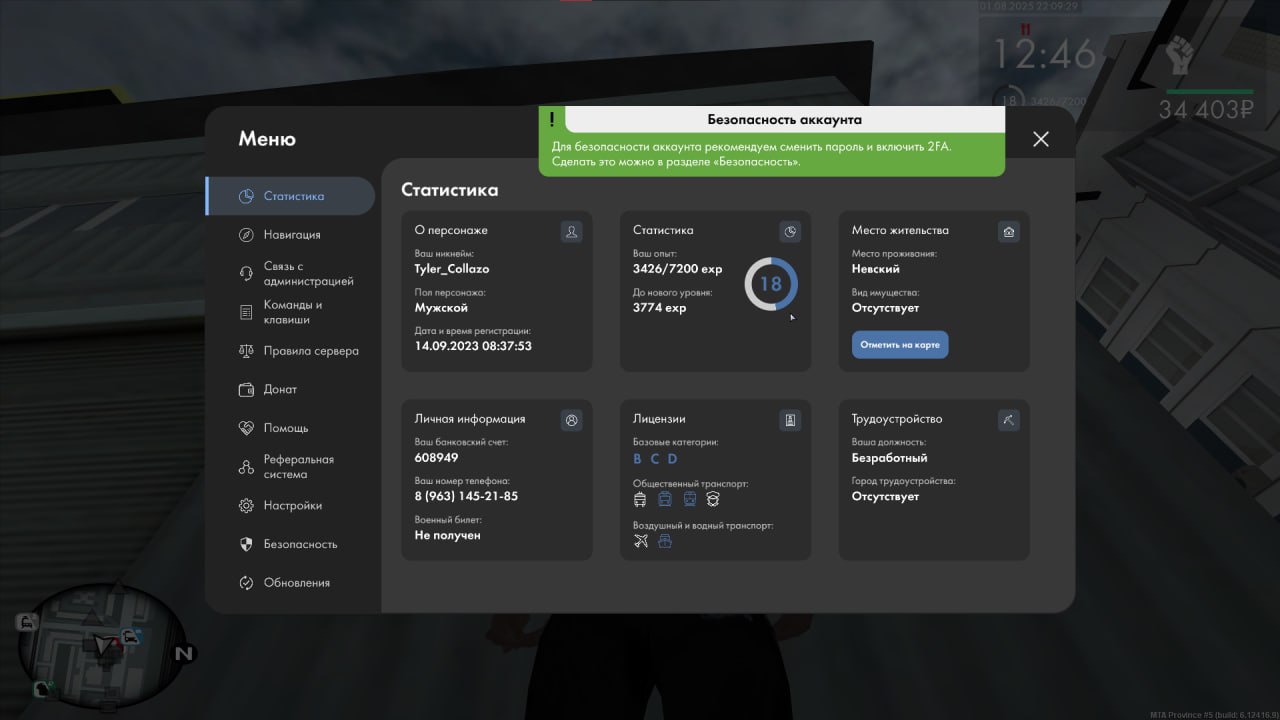Screen dimensions: 1280x720
Task: Click the wallet icon beside Донат
Action: pyautogui.click(x=246, y=390)
